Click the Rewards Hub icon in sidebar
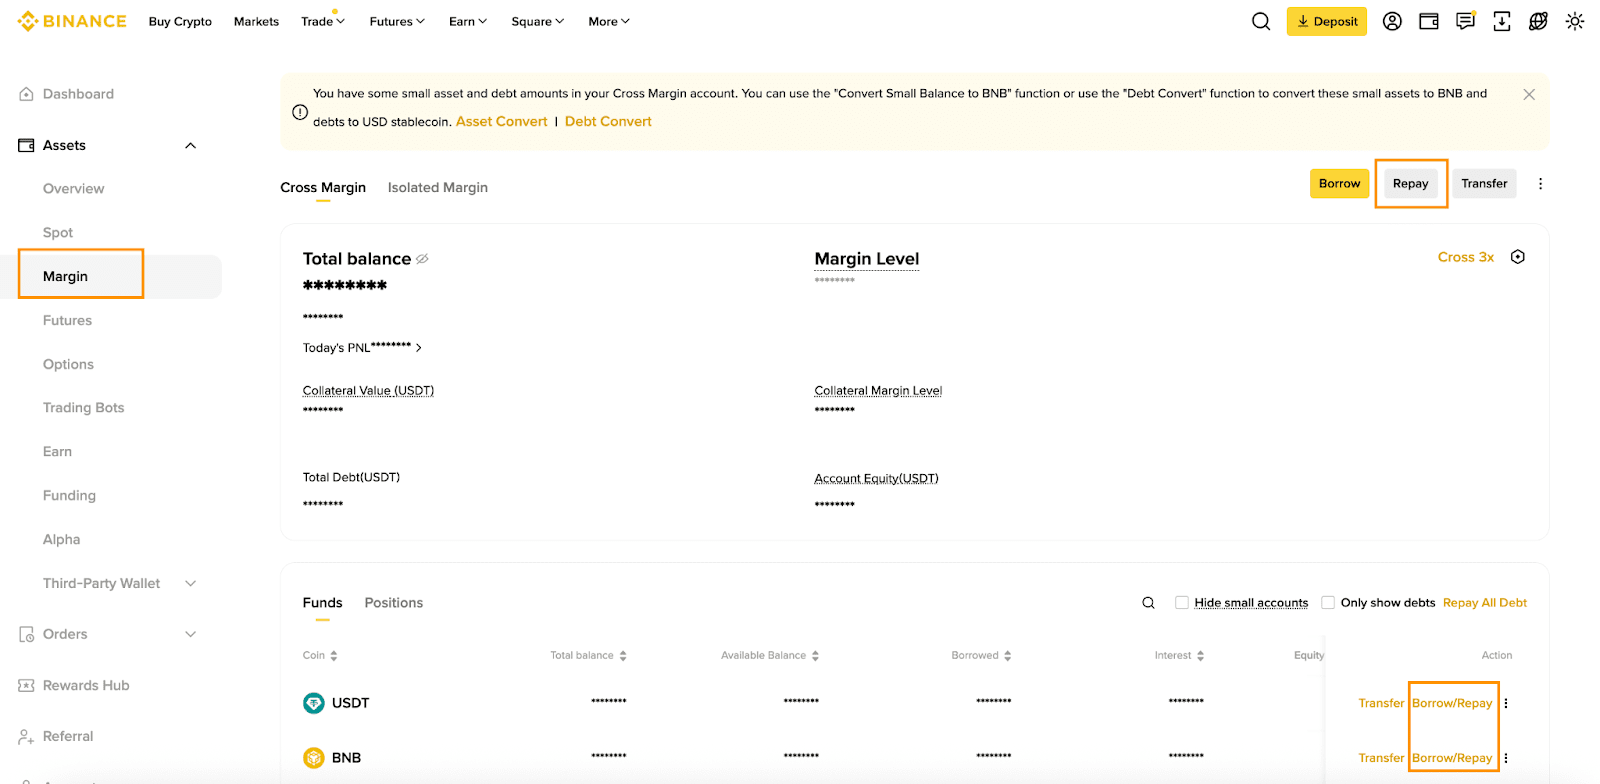 pos(26,685)
